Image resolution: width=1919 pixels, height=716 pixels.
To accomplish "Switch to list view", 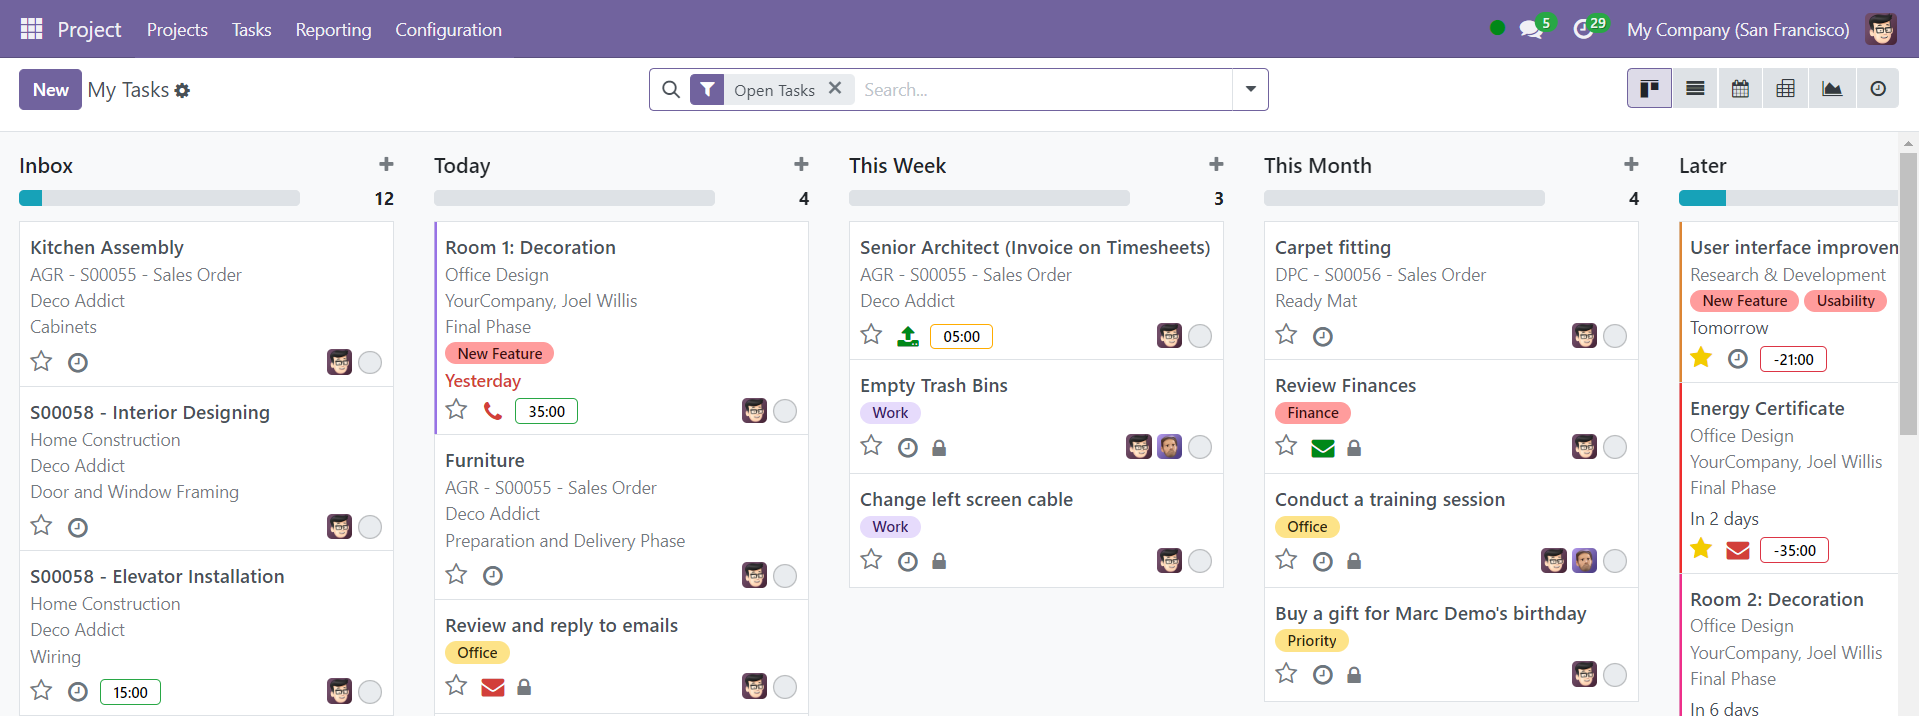I will (x=1695, y=89).
